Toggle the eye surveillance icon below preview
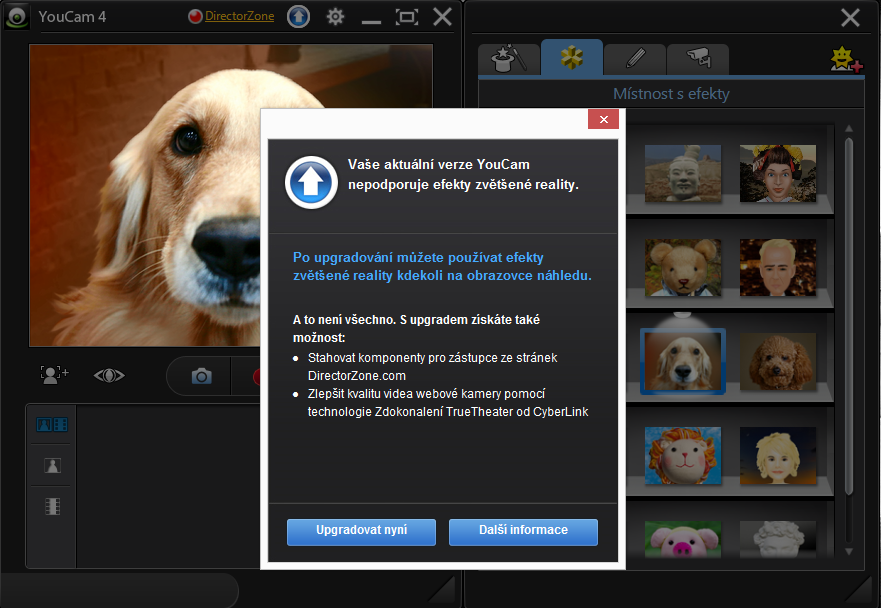This screenshot has height=608, width=881. click(x=109, y=375)
